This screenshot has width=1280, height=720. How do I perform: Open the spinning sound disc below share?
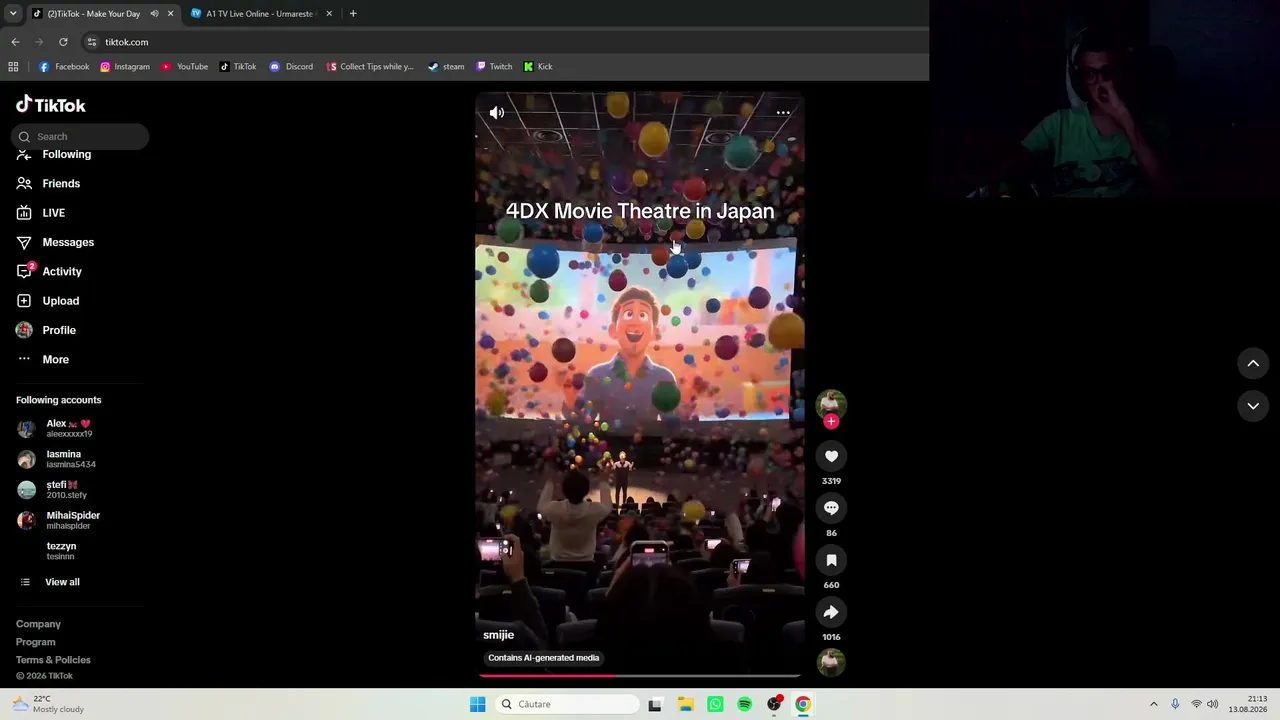831,662
